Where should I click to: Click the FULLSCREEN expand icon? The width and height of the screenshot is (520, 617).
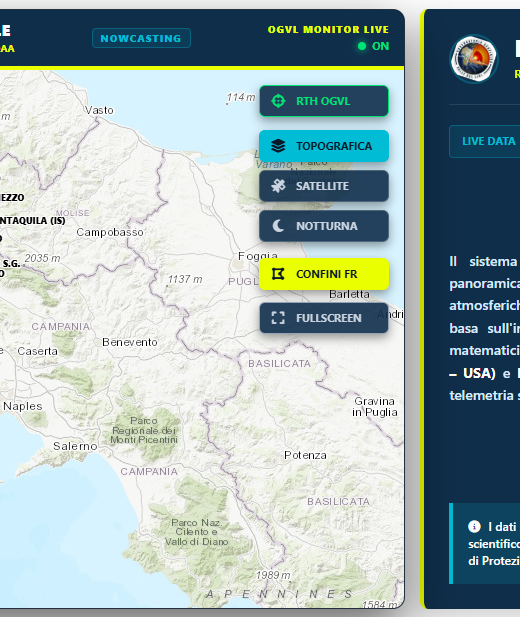278,318
